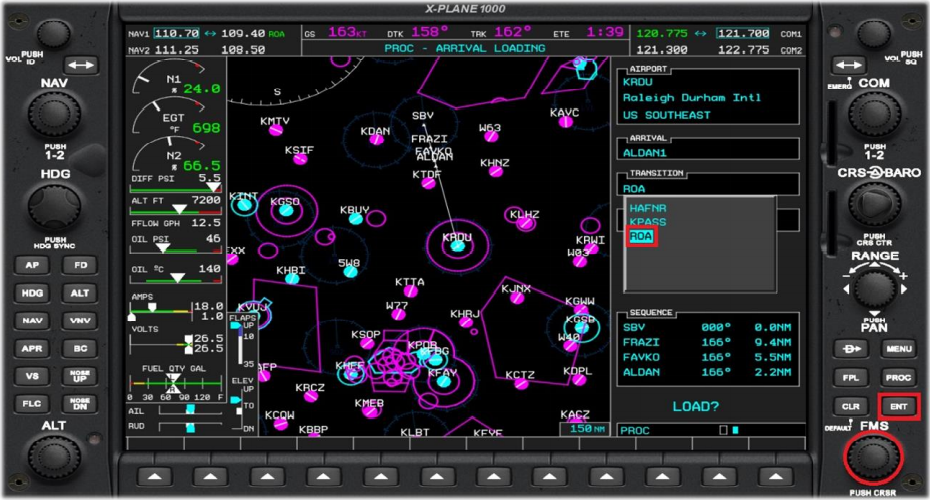Click the NAV tuning knob
Screen dimensions: 930x500
(x=55, y=114)
